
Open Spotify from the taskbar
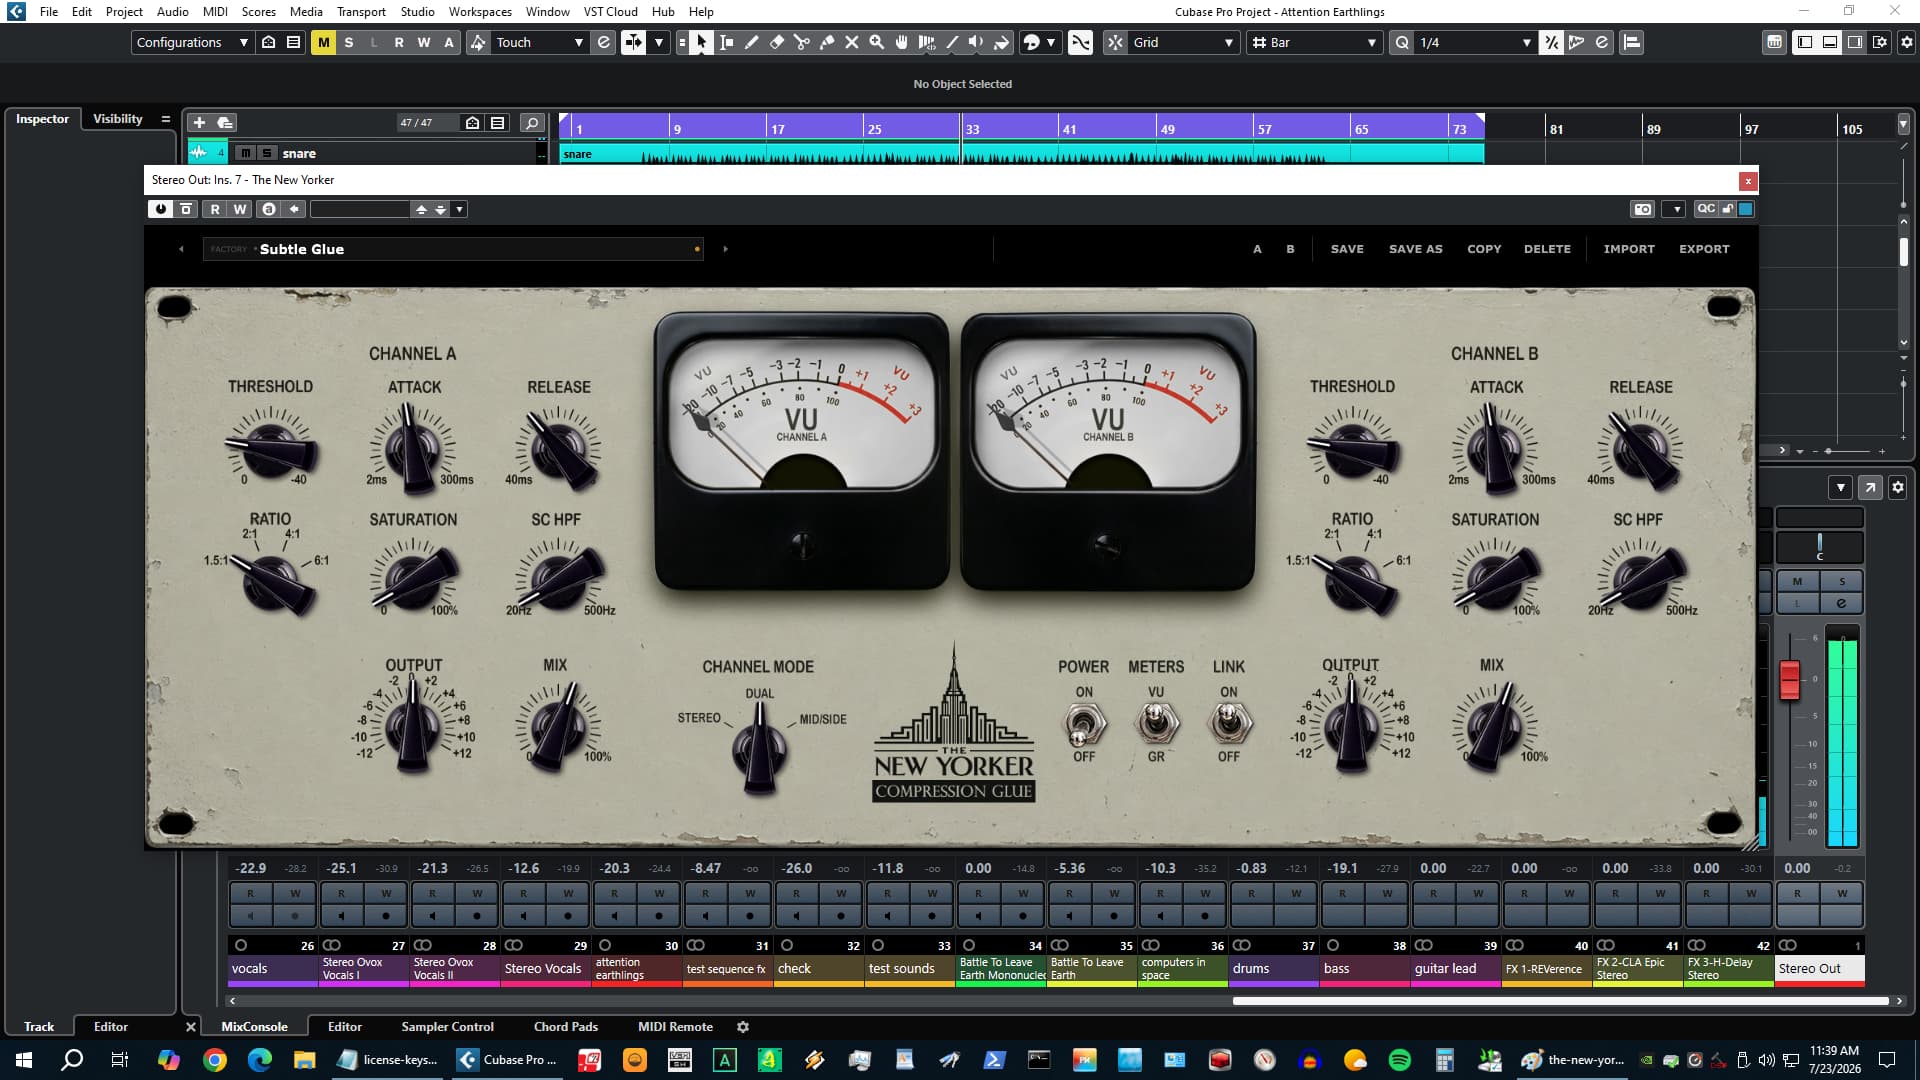[1400, 1060]
